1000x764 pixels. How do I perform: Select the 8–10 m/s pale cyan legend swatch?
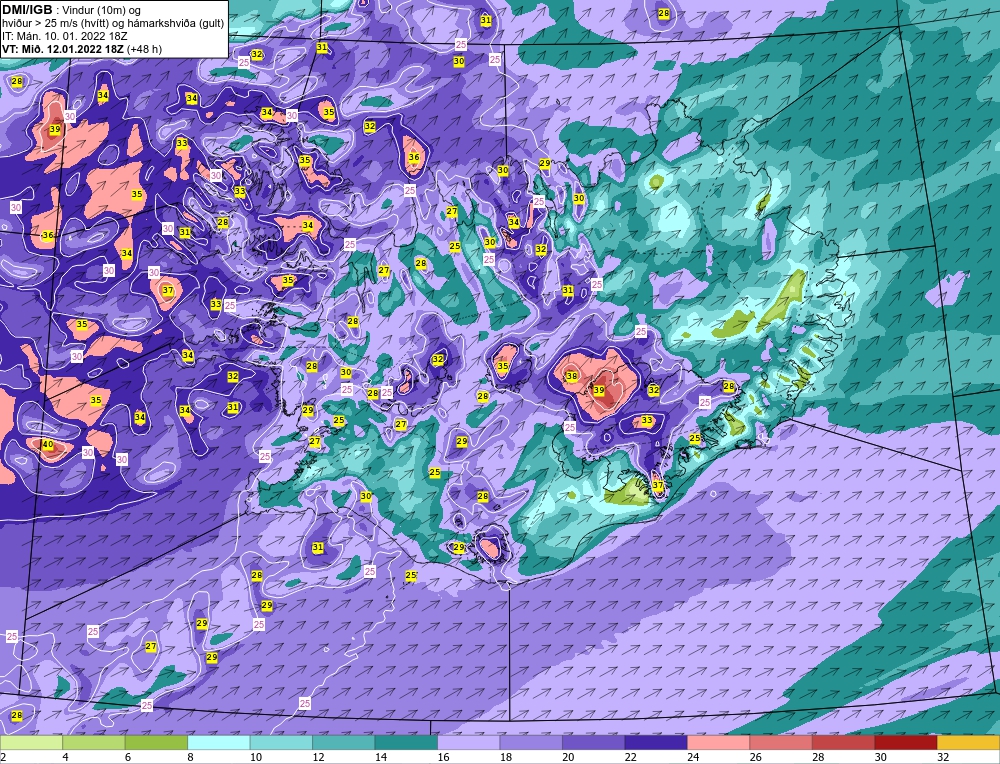coord(219,743)
